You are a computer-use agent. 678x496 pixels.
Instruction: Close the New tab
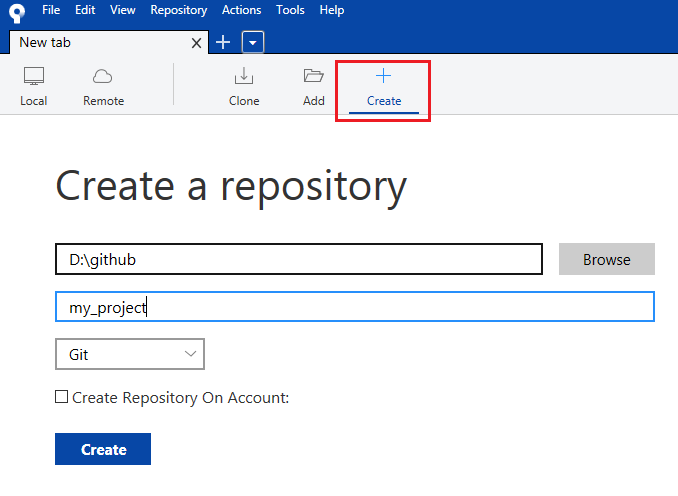pyautogui.click(x=197, y=43)
